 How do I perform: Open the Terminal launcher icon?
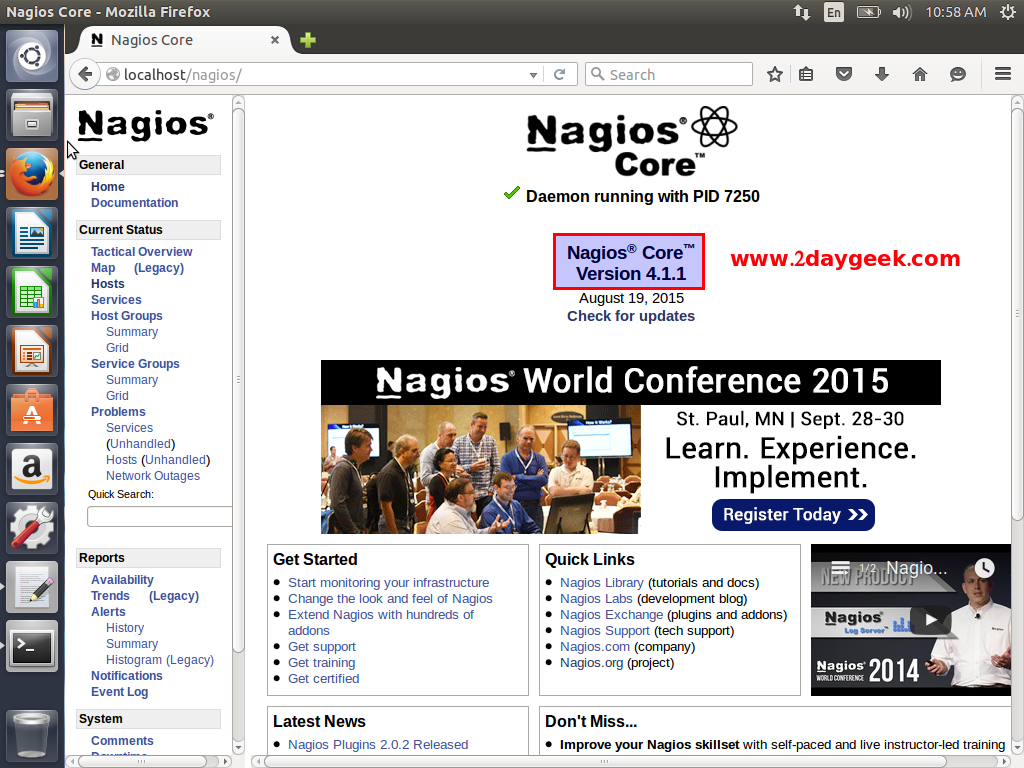[32, 646]
